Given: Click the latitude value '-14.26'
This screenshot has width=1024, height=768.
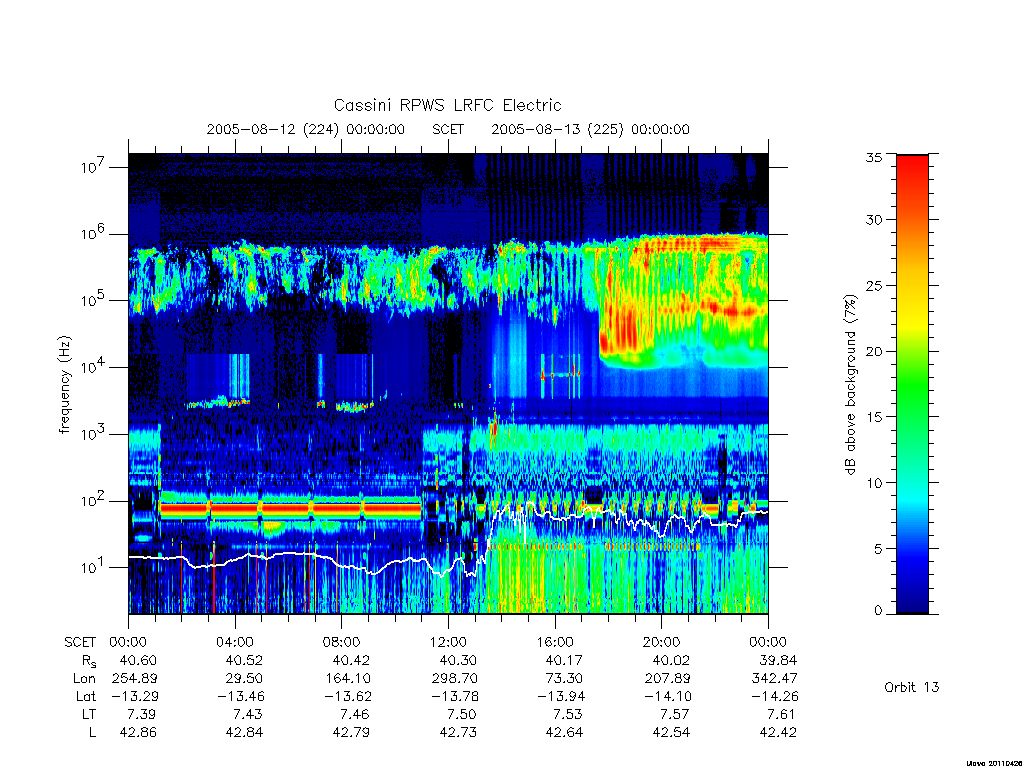Looking at the screenshot, I should click(774, 696).
